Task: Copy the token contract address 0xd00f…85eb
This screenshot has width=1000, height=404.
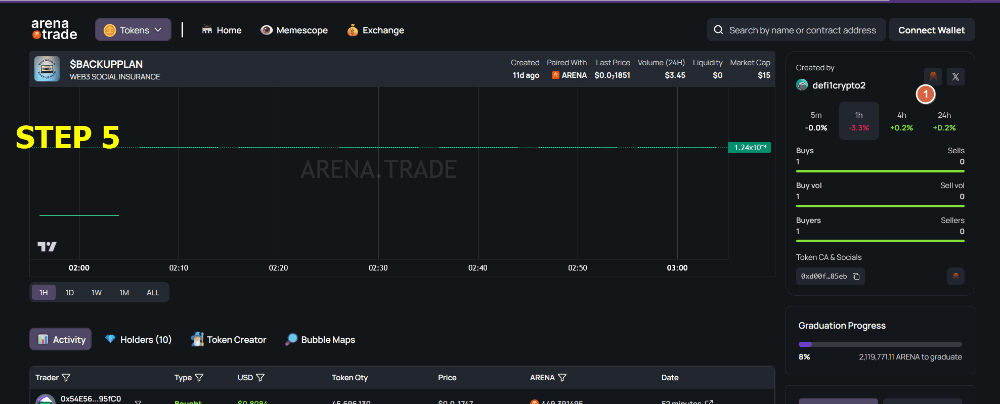Action: (x=857, y=276)
